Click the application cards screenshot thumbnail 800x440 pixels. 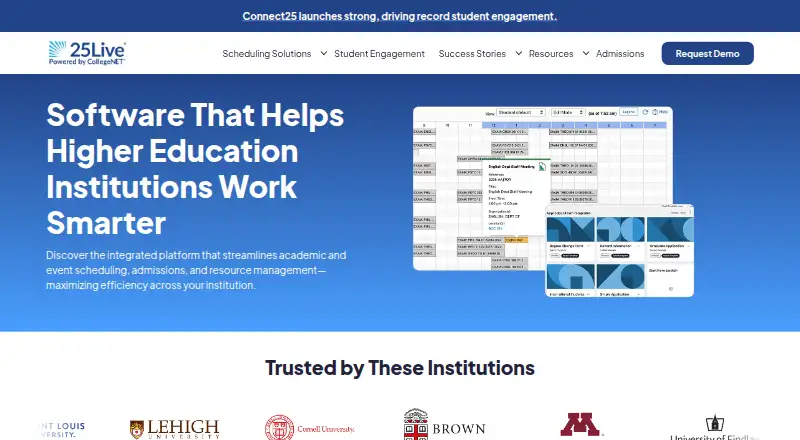pos(619,251)
